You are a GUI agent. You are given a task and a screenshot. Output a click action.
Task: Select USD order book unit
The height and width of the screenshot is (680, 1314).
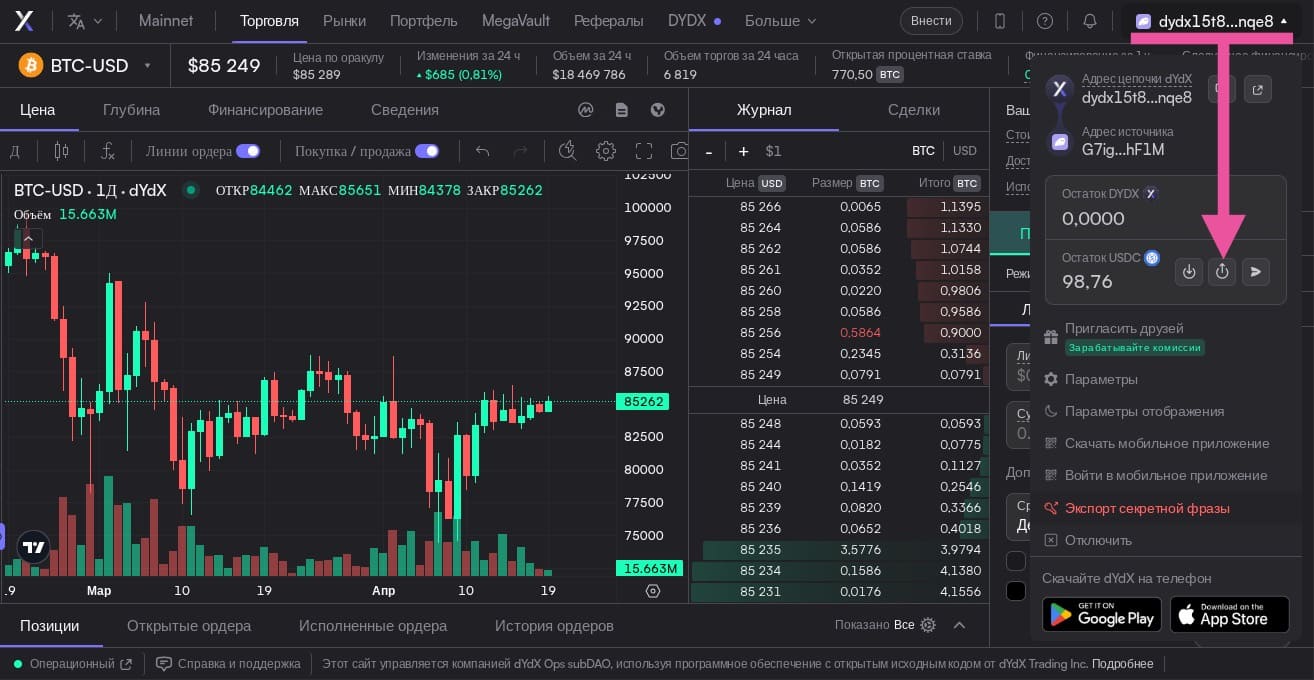(x=965, y=151)
